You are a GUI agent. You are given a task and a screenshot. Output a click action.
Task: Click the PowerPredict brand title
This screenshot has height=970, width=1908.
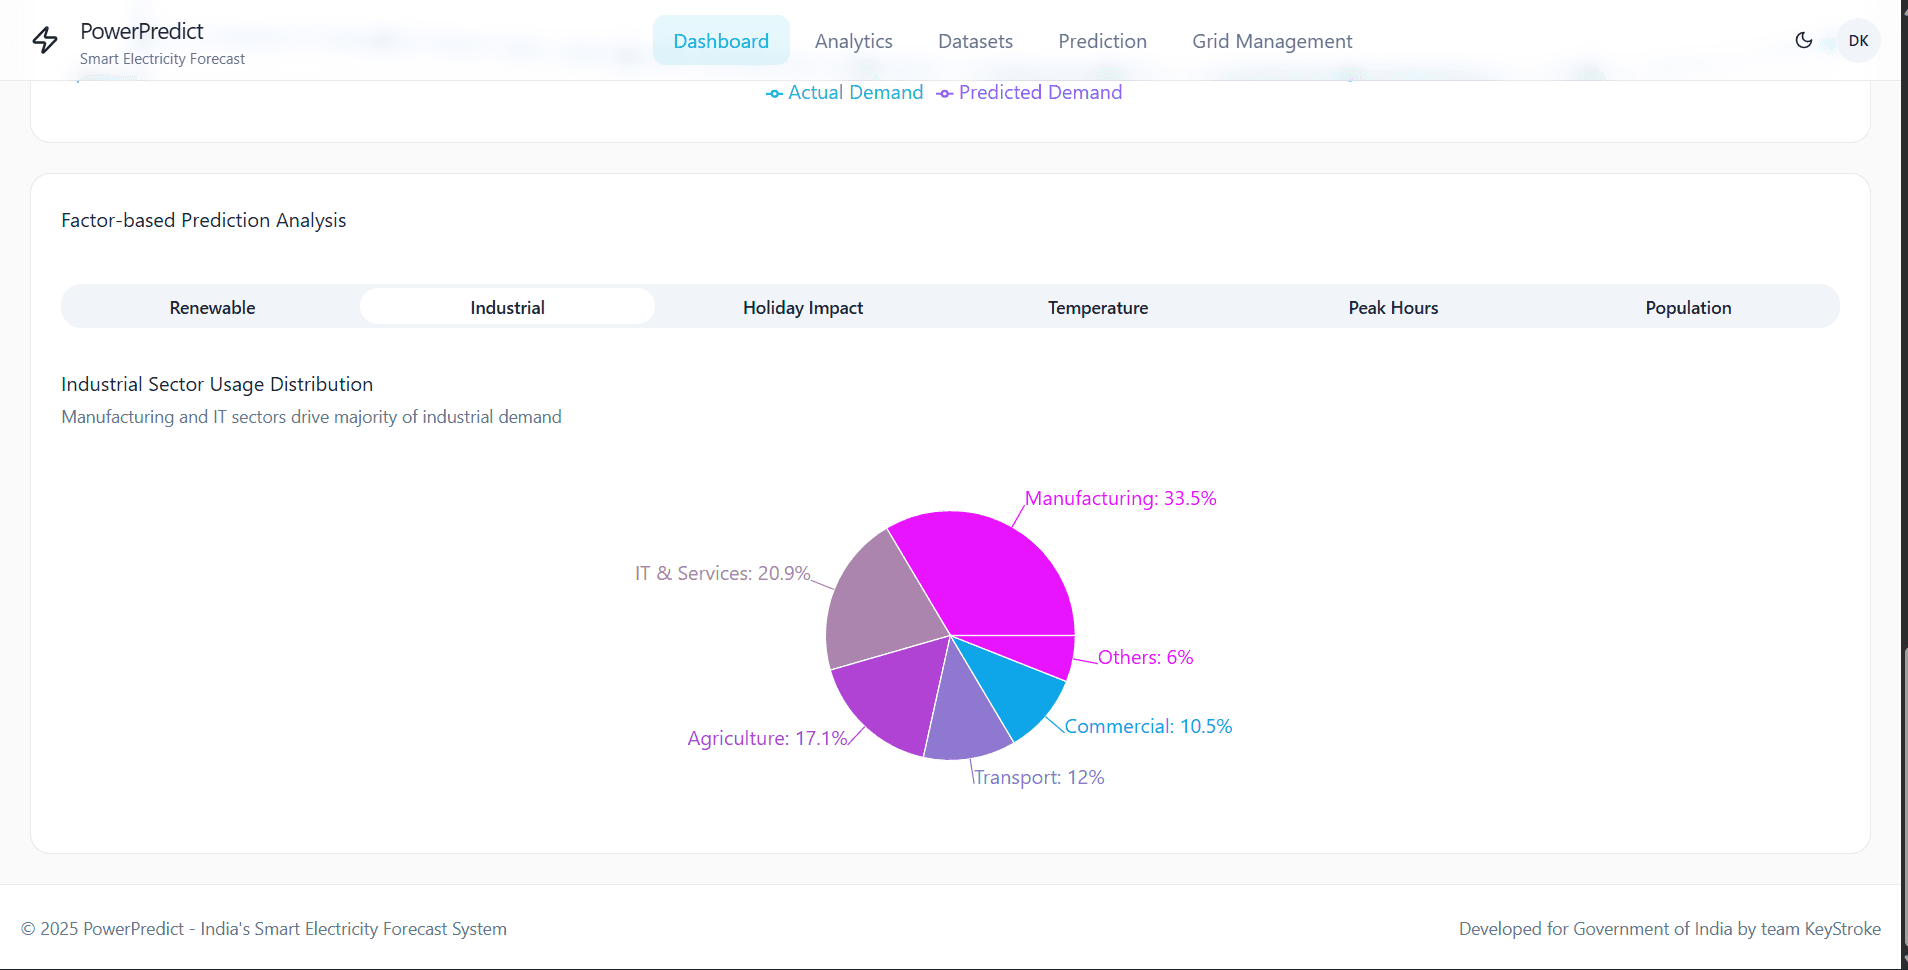(x=142, y=31)
